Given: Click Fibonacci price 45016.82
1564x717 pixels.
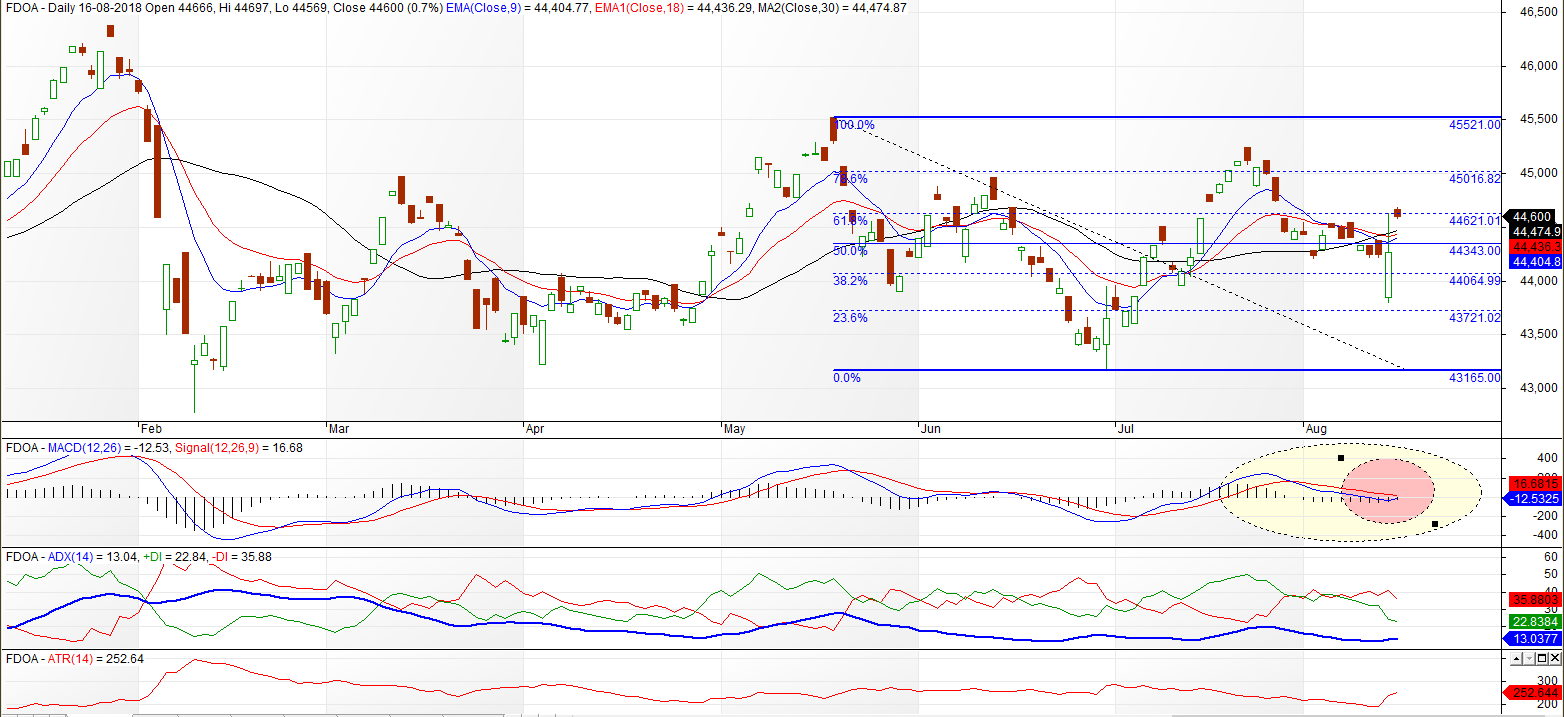Looking at the screenshot, I should (x=1474, y=179).
